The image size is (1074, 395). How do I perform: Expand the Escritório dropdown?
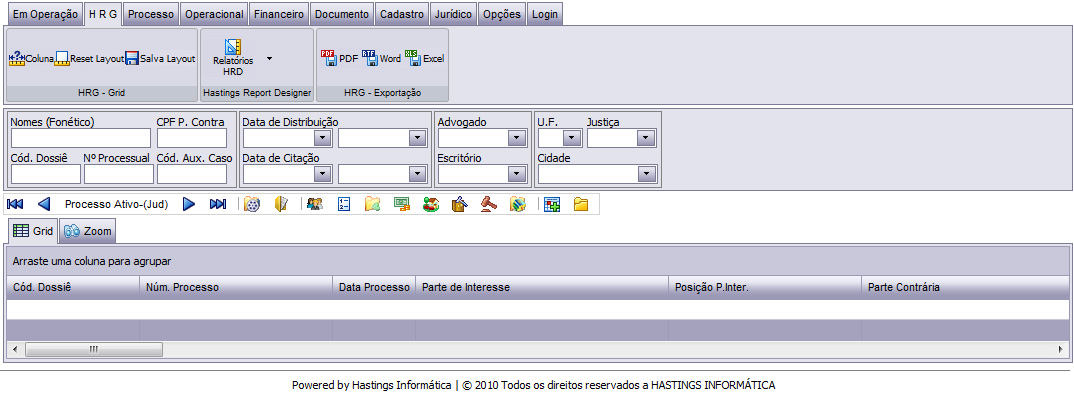pos(516,174)
